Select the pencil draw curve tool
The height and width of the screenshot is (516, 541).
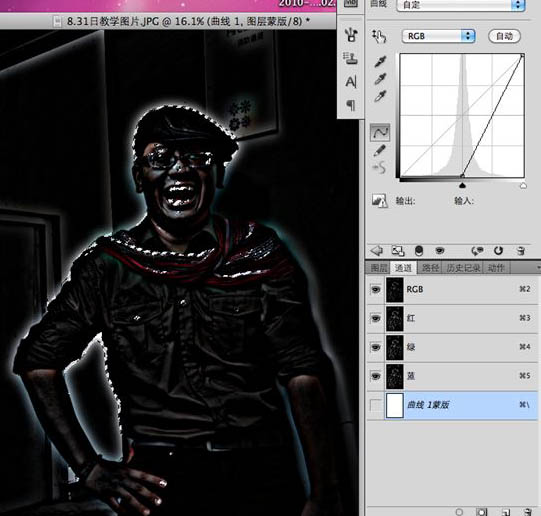[380, 151]
